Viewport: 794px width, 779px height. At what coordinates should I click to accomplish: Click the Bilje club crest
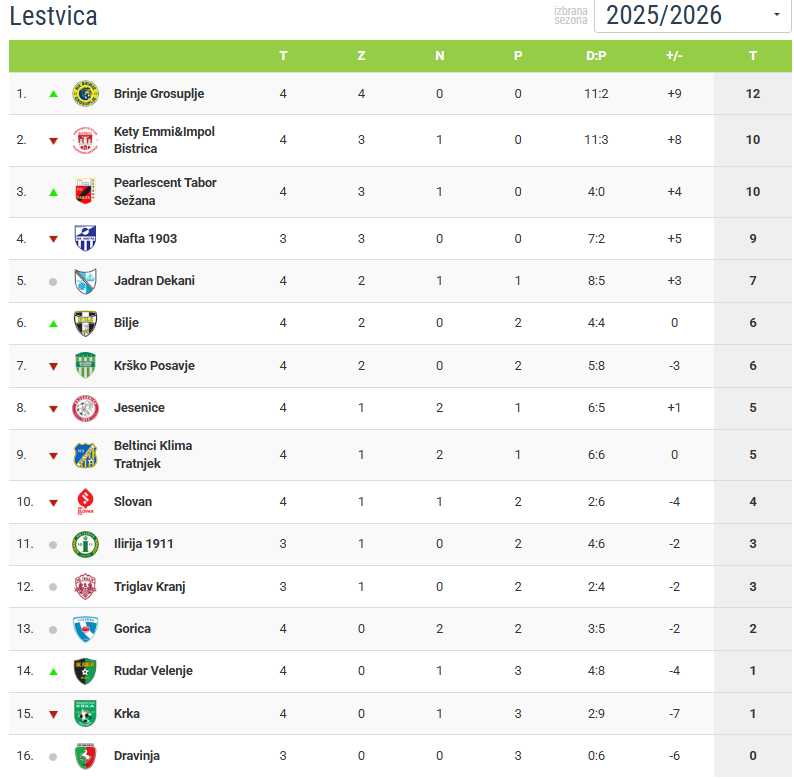coord(86,323)
